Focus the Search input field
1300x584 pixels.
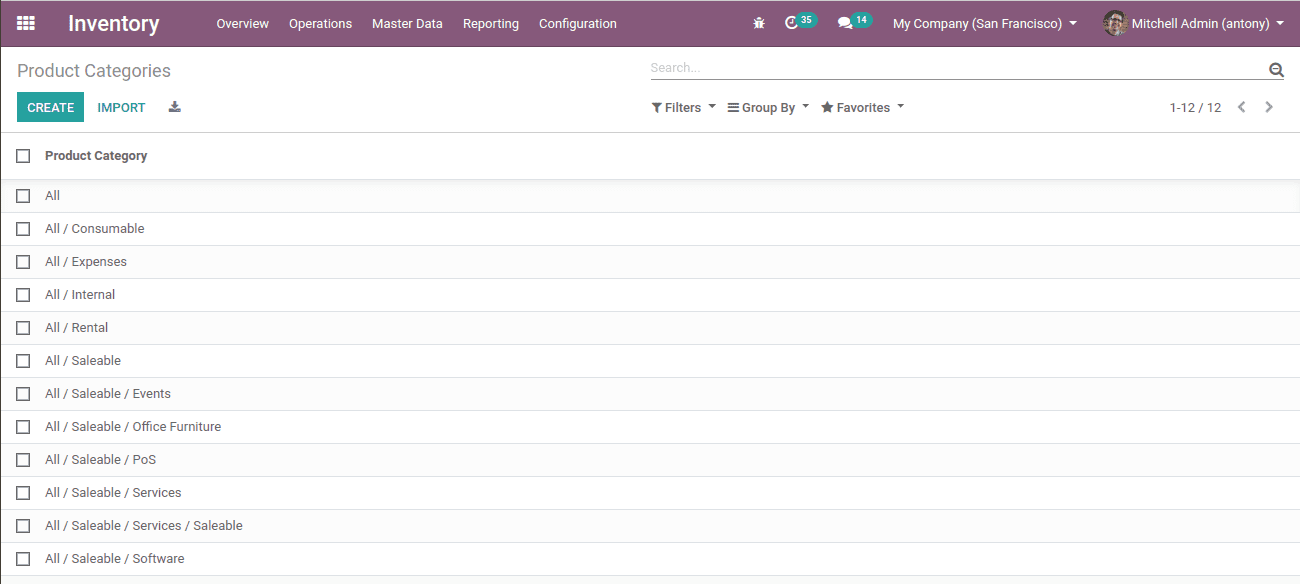pyautogui.click(x=957, y=68)
